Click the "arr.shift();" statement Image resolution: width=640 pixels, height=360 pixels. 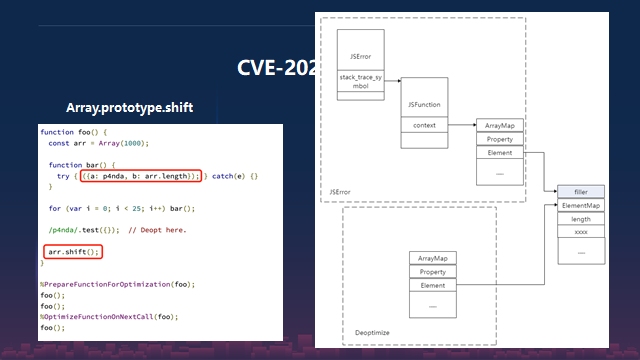pos(73,252)
